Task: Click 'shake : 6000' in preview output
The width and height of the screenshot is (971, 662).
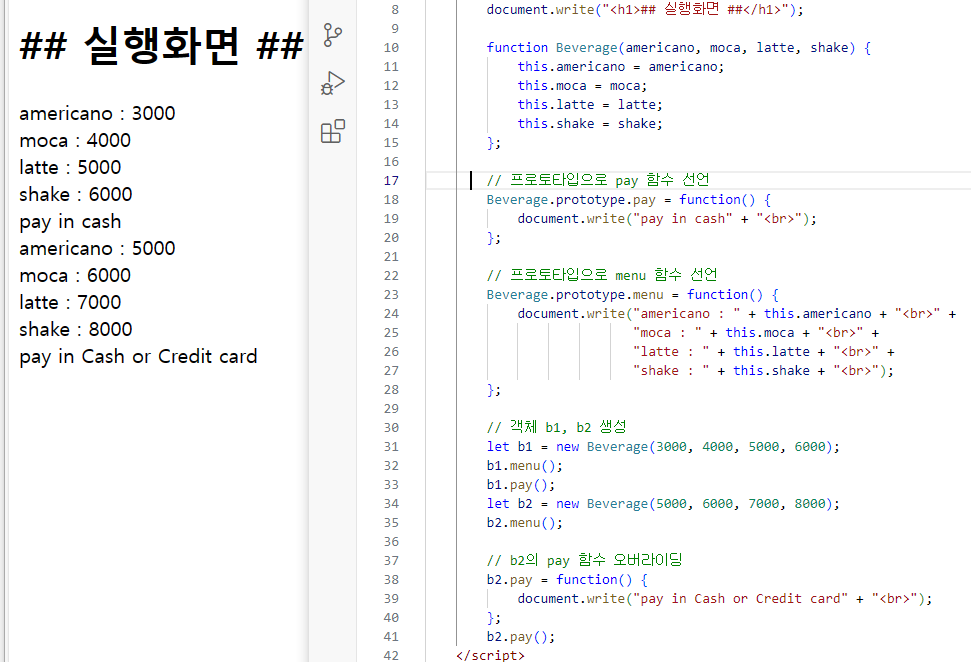Action: (76, 194)
